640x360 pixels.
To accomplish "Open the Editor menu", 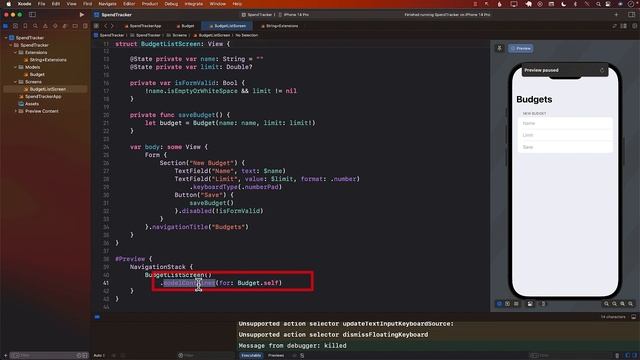I will (x=129, y=4).
